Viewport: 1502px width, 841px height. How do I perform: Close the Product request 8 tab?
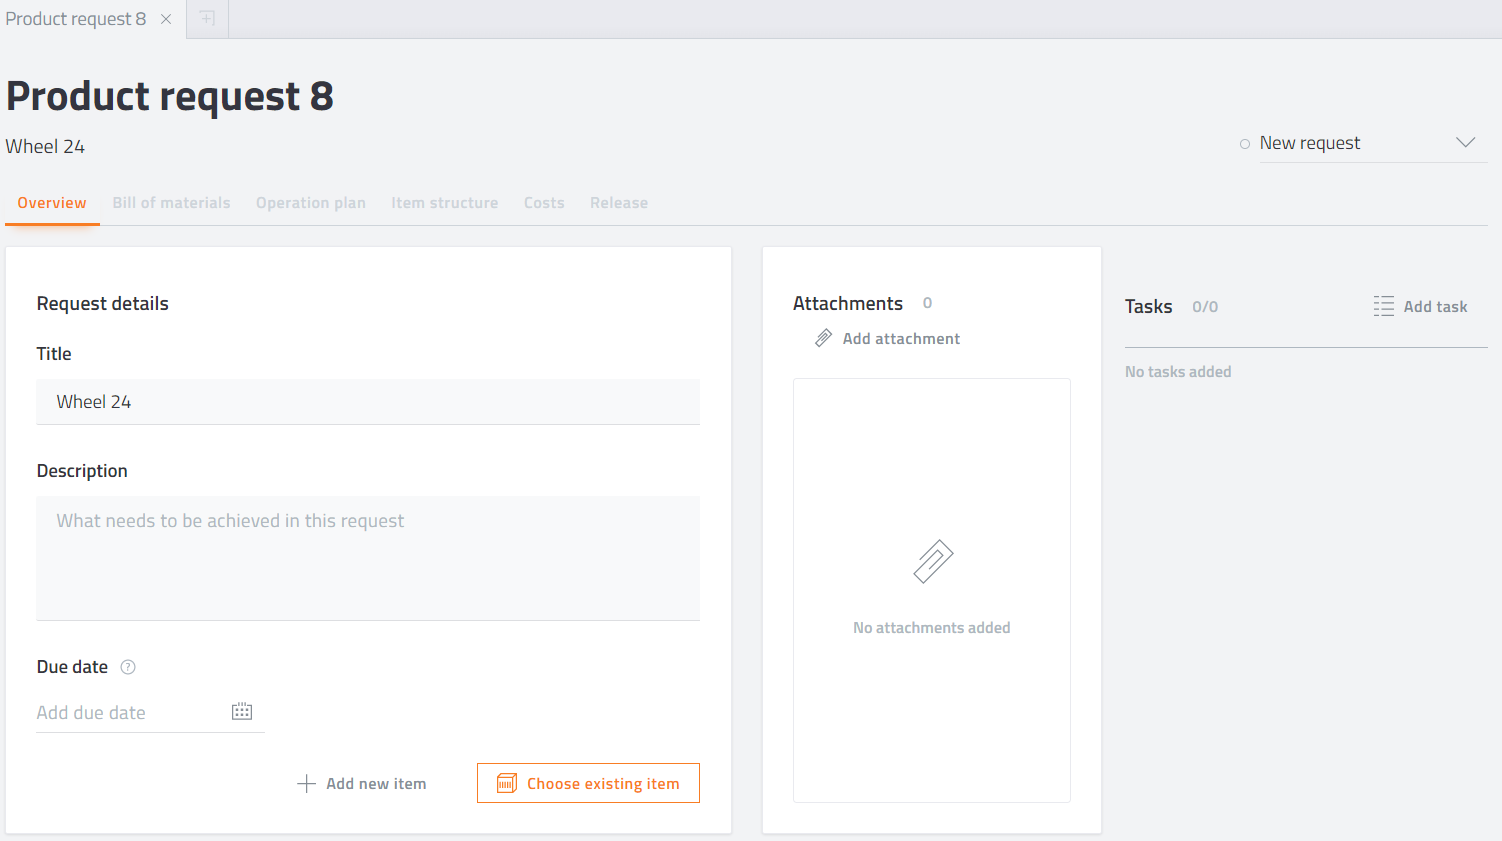[166, 19]
